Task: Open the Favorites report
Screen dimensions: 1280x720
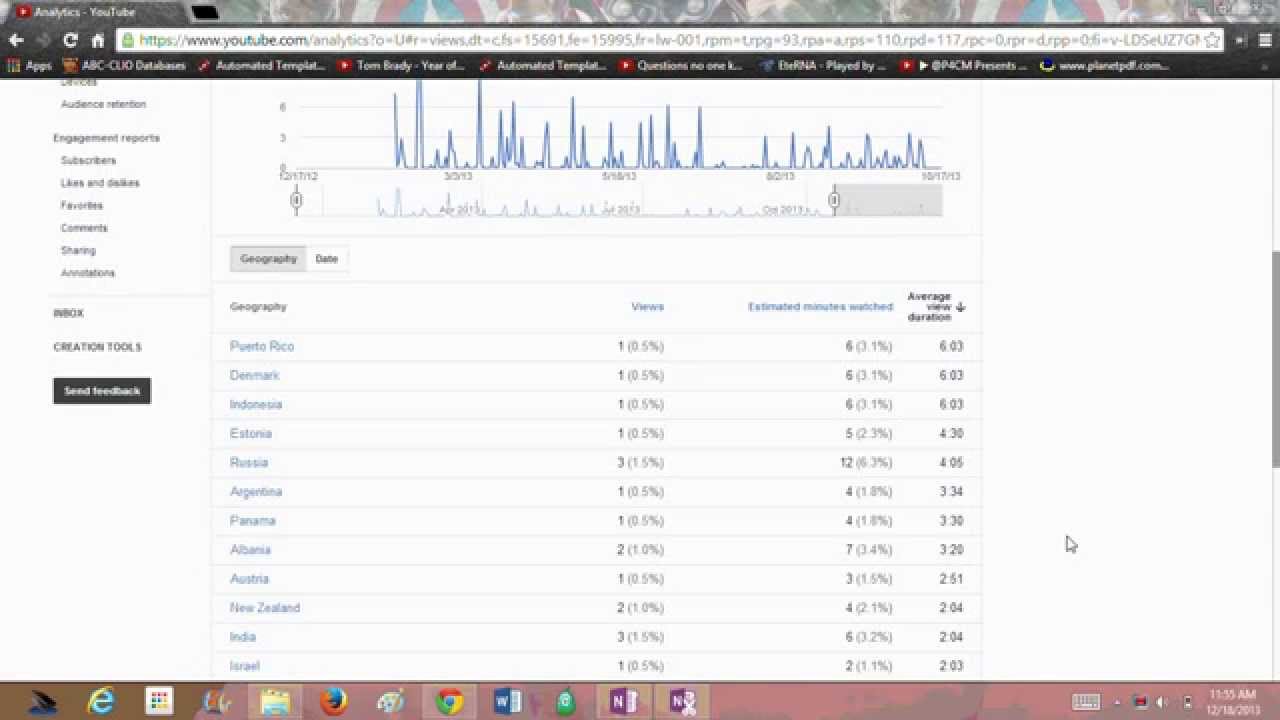Action: click(x=81, y=205)
